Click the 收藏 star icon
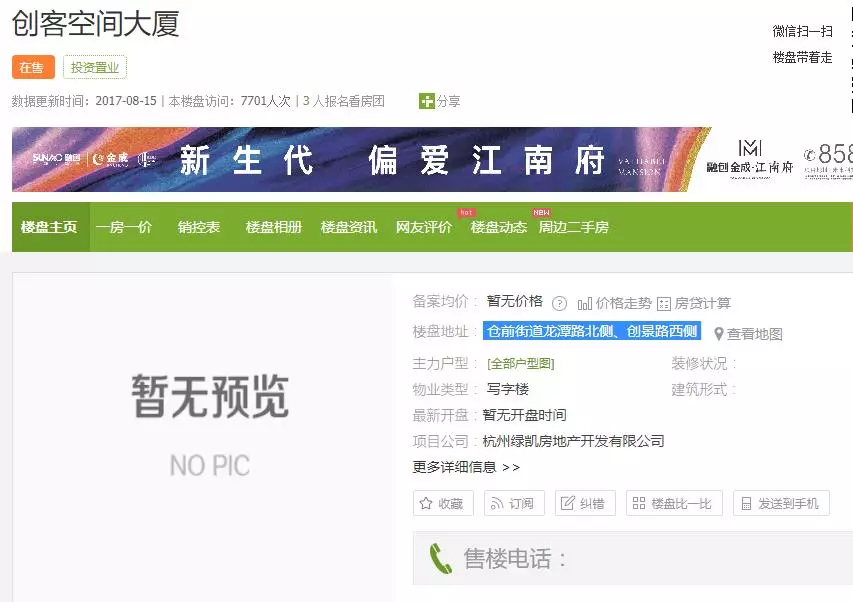853x602 pixels. [427, 503]
